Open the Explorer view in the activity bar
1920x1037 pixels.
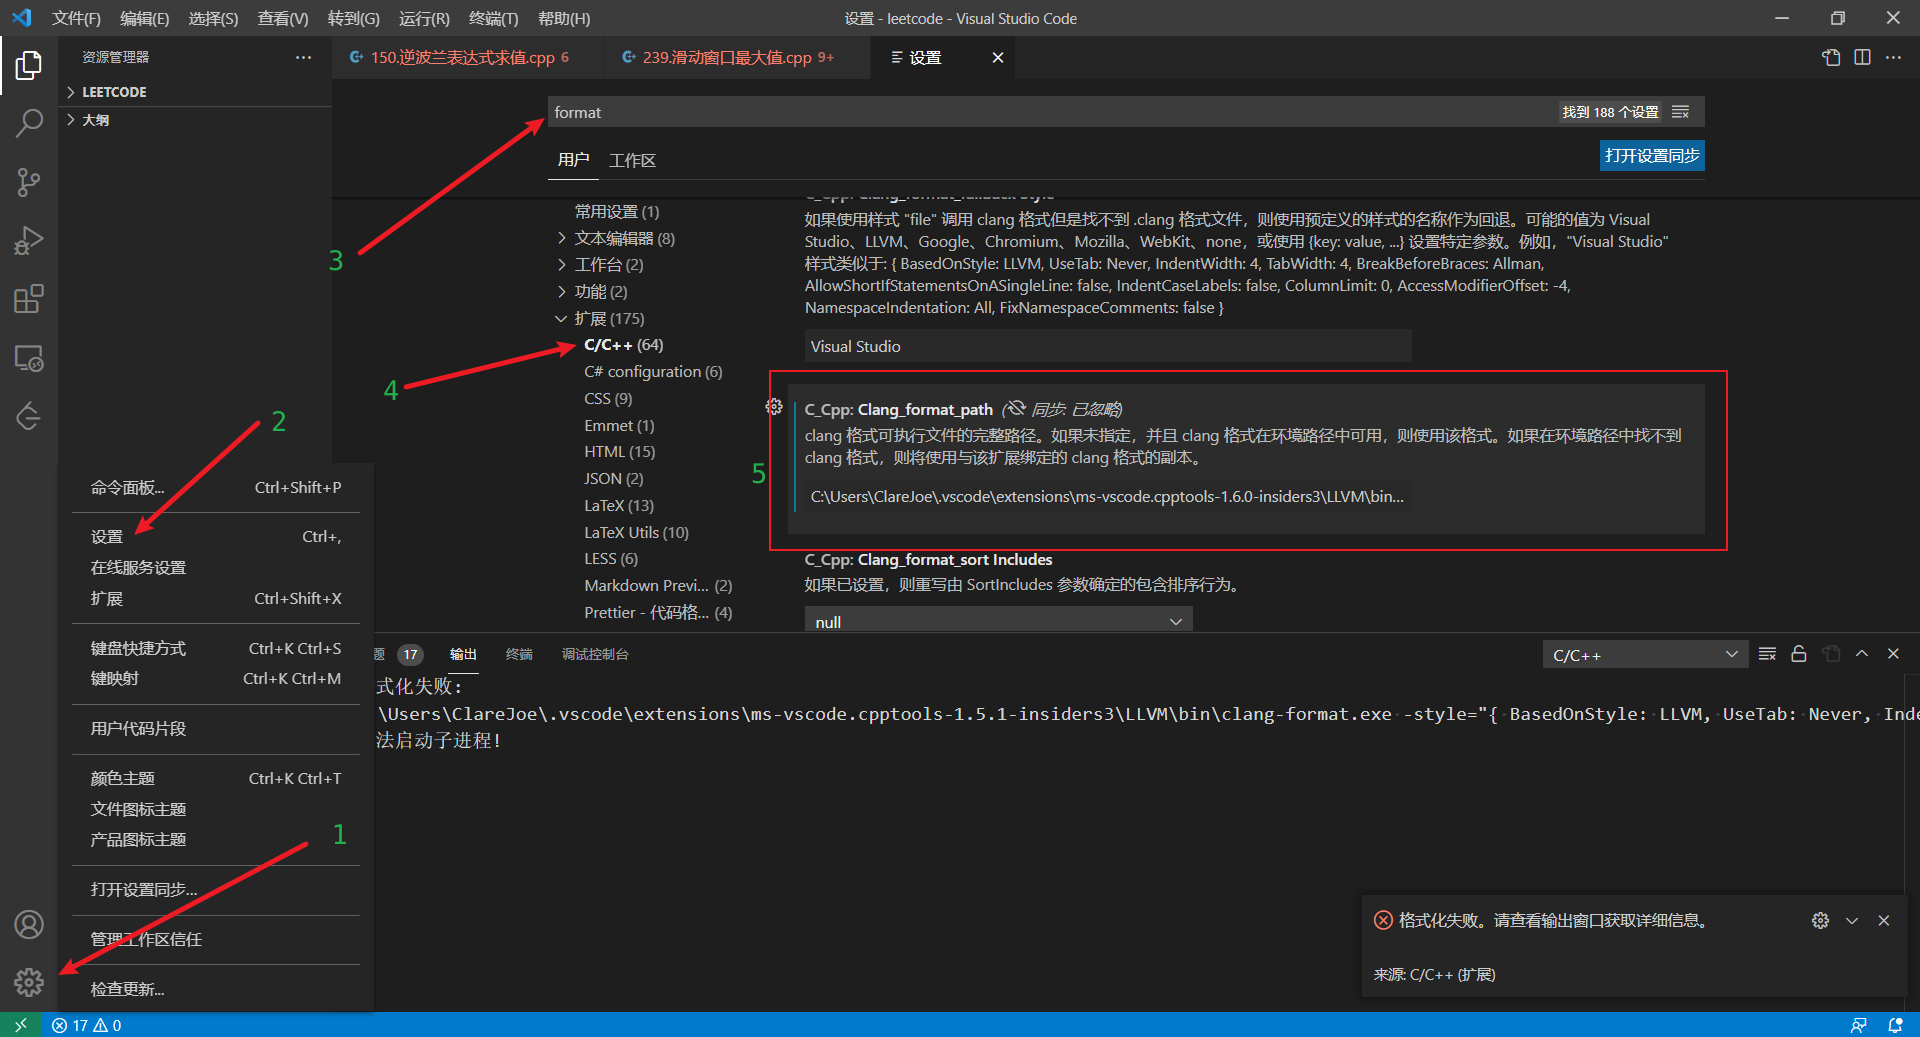[29, 66]
